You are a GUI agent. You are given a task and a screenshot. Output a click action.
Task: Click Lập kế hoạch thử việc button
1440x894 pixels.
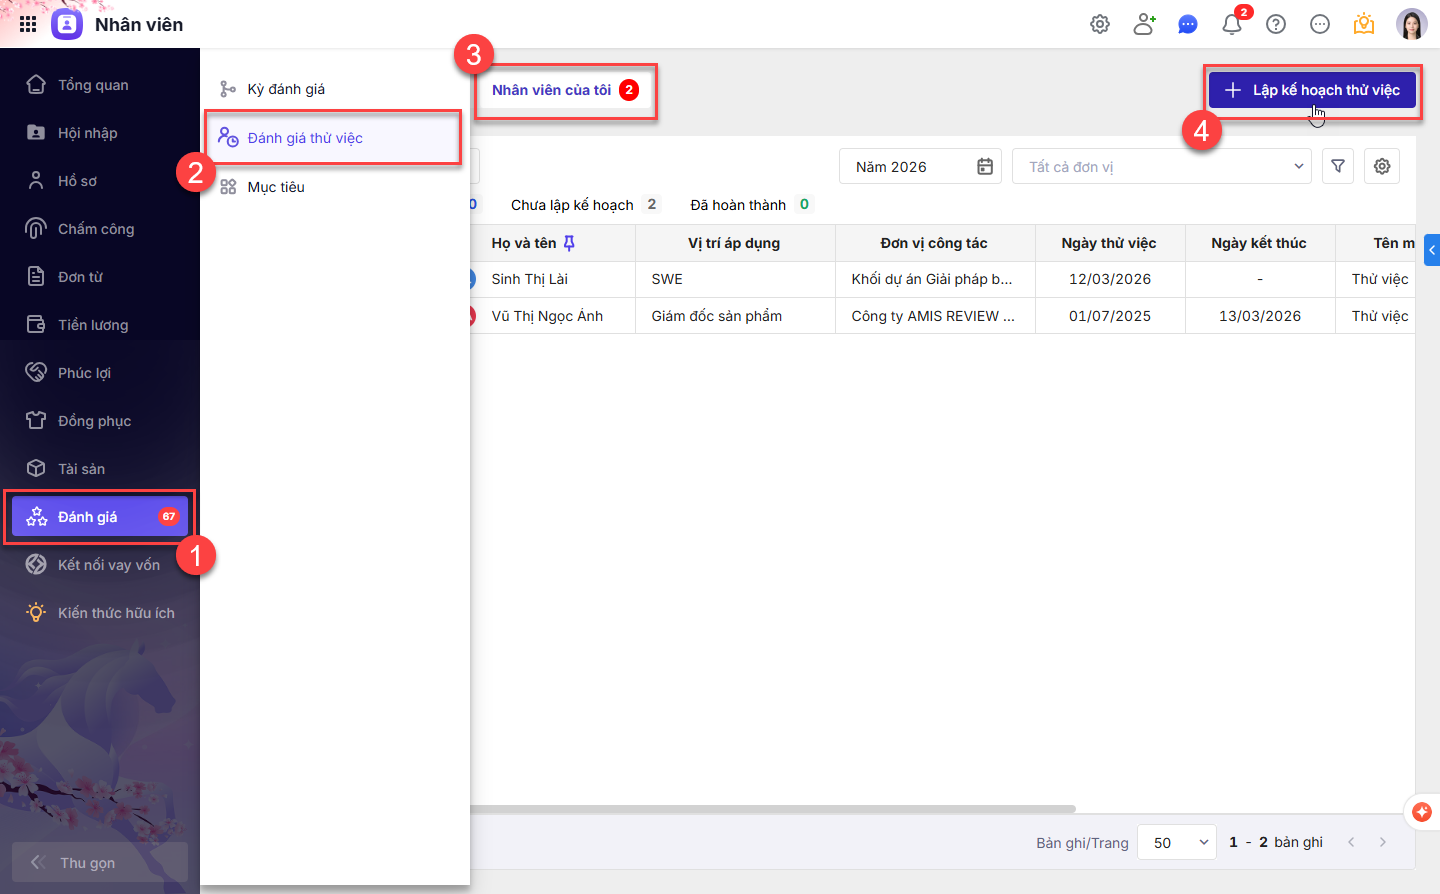pos(1312,90)
